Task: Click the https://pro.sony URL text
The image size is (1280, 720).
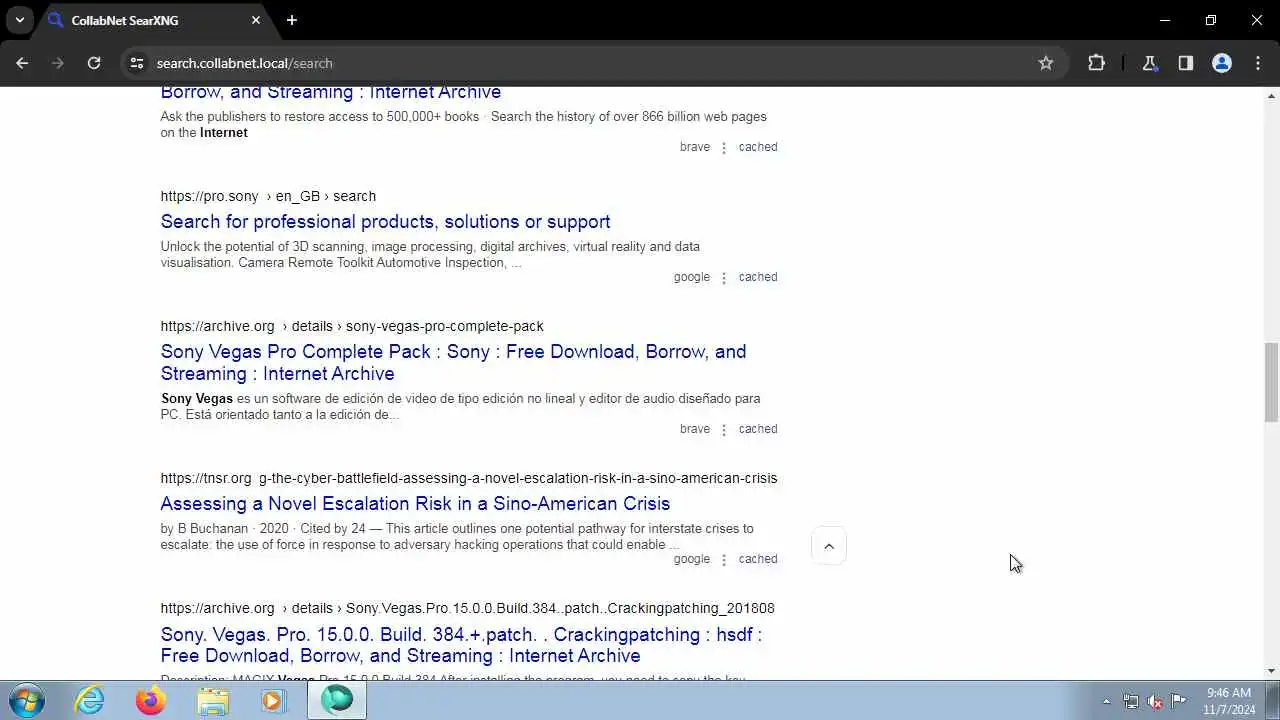Action: click(x=209, y=196)
